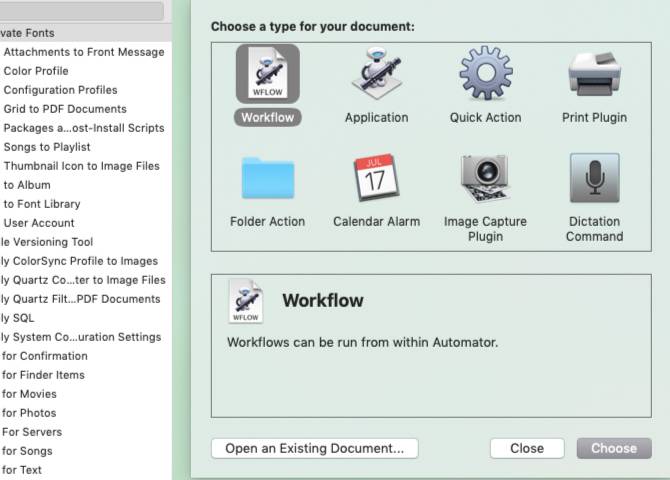Image resolution: width=670 pixels, height=480 pixels.
Task: Select the 'for Songs' action row
Action: [85, 451]
